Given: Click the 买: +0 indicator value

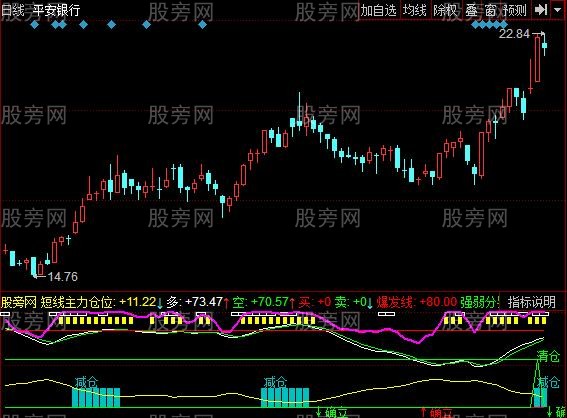Looking at the screenshot, I should tap(315, 302).
